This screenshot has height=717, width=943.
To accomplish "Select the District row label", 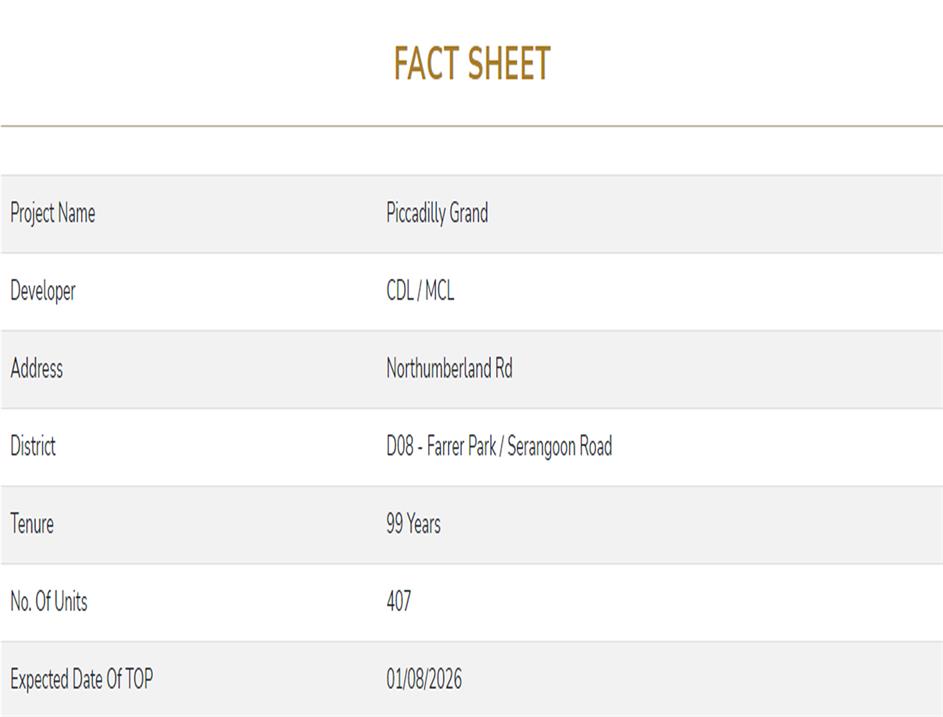I will (33, 446).
